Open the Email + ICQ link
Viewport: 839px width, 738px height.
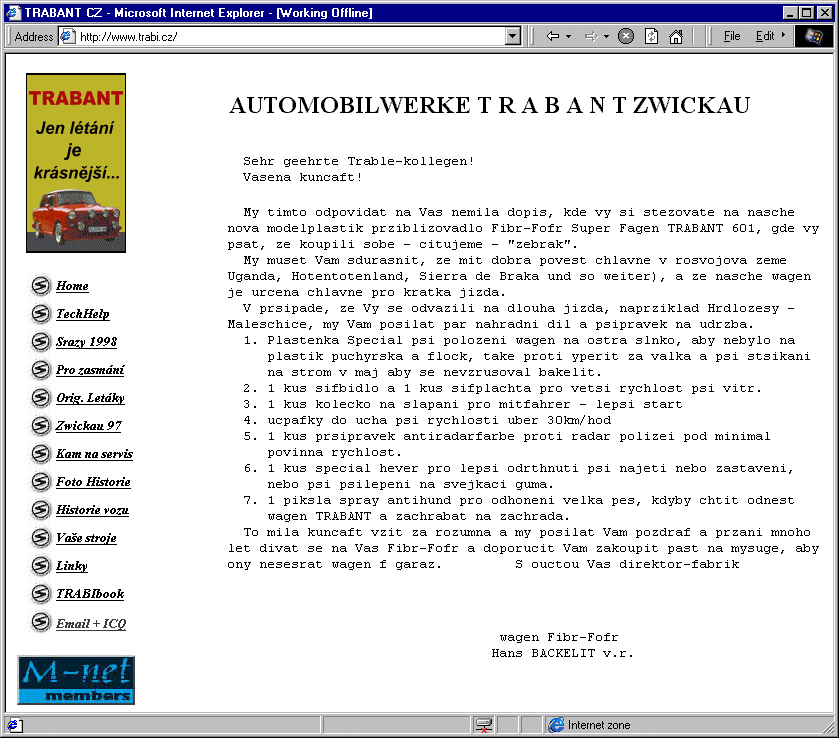(91, 623)
